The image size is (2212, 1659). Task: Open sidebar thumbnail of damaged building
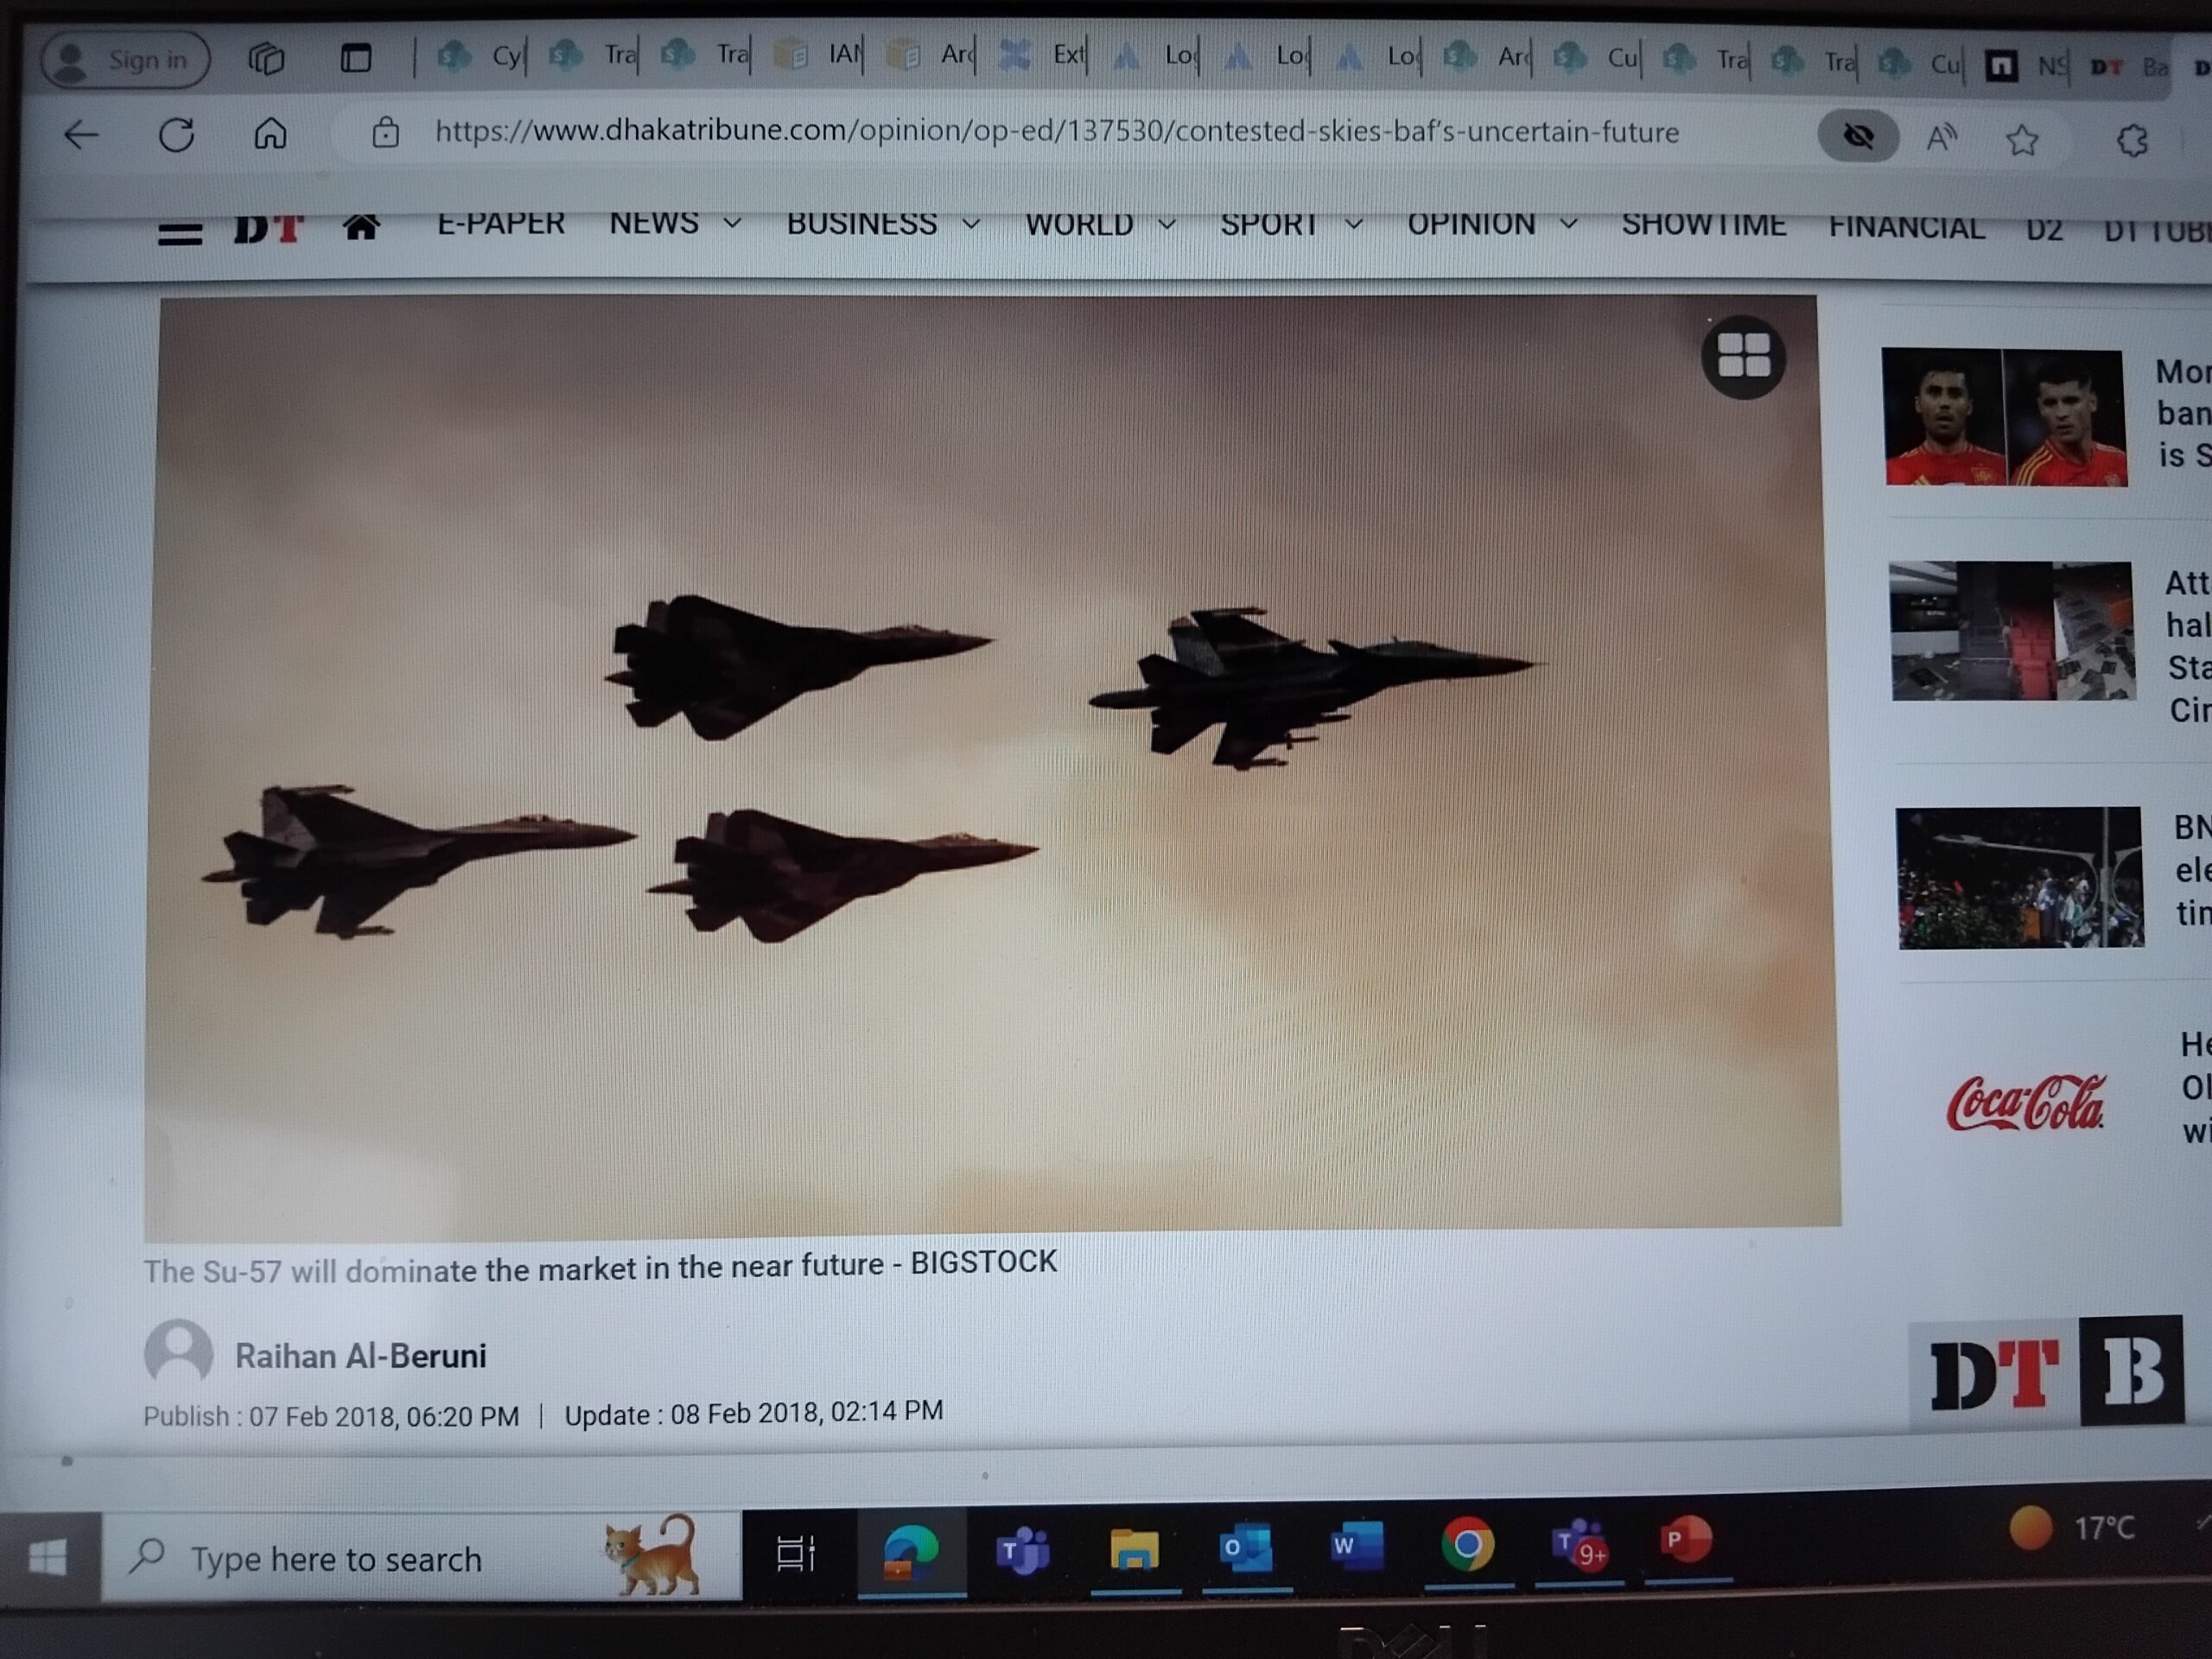(x=2012, y=631)
